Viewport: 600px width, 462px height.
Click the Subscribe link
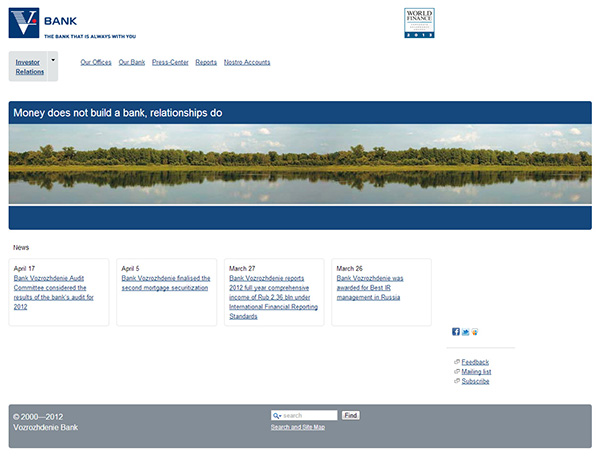click(x=475, y=381)
